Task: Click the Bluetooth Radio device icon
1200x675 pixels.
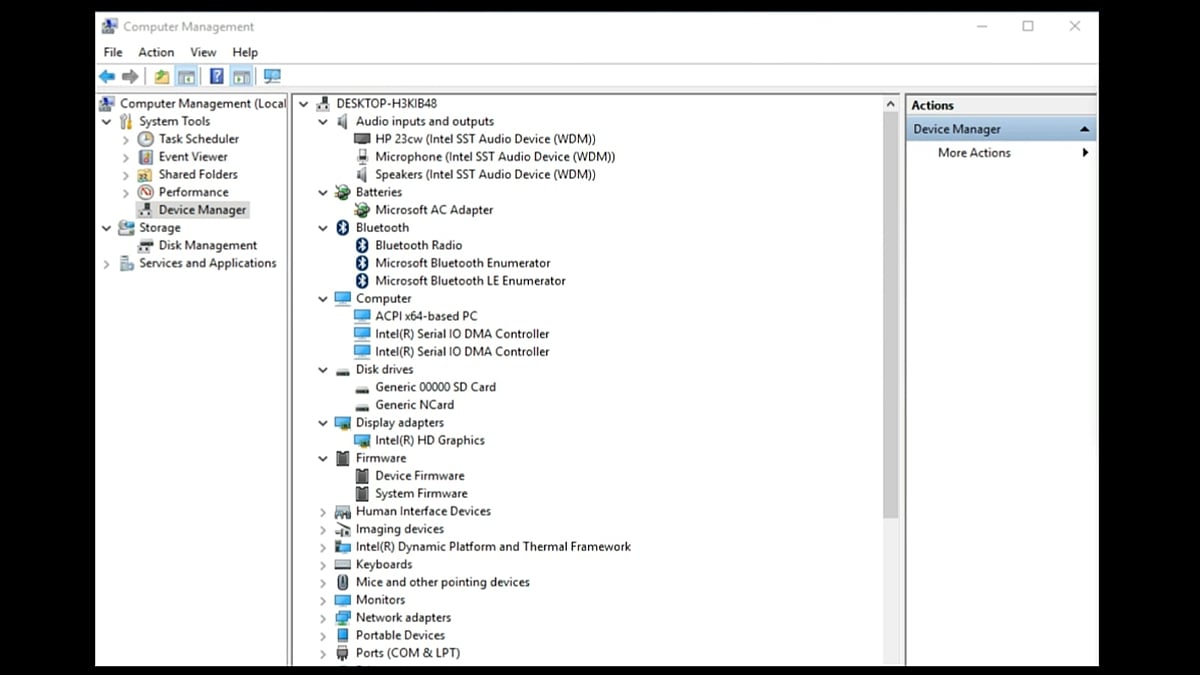Action: [362, 245]
